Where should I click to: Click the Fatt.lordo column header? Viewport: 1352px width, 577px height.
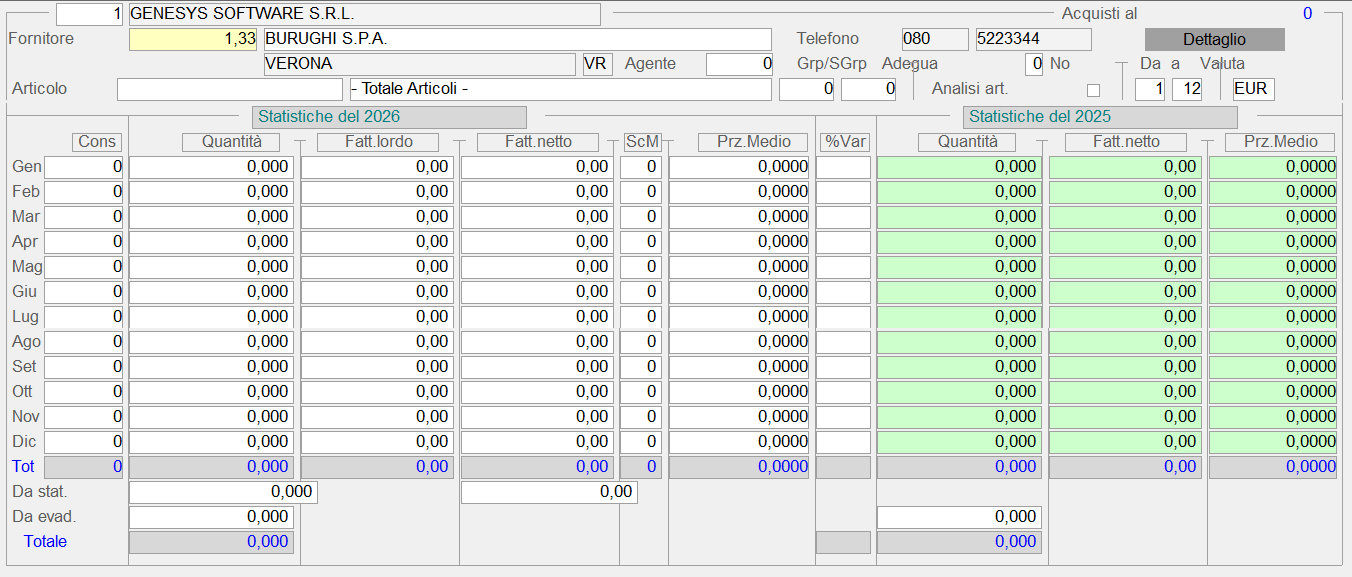pyautogui.click(x=378, y=142)
